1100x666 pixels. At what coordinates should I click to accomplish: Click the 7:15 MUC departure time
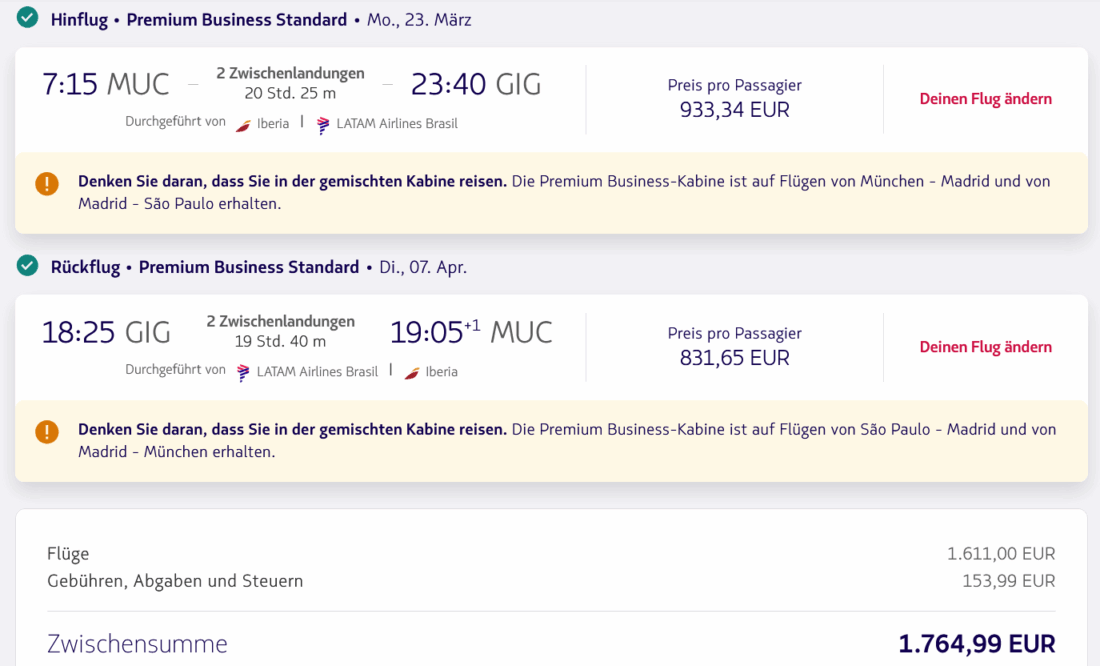105,84
